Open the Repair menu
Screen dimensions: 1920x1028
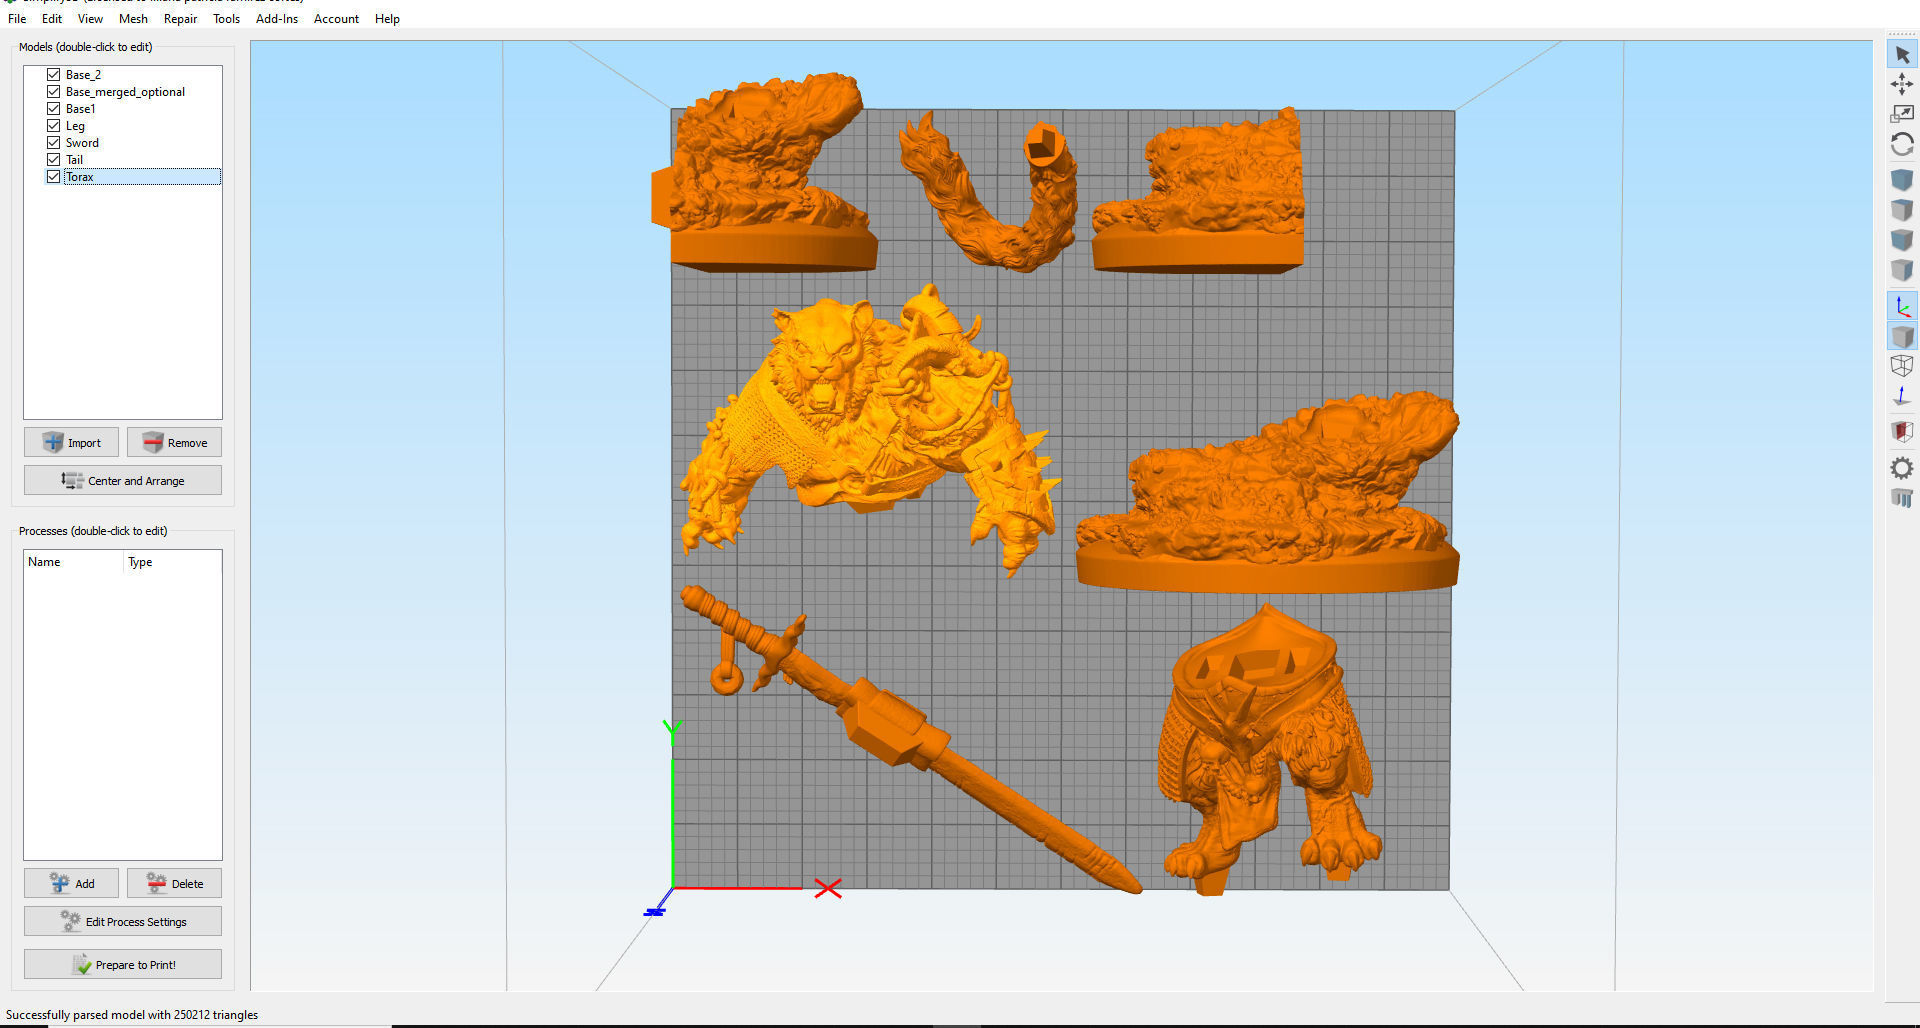180,19
